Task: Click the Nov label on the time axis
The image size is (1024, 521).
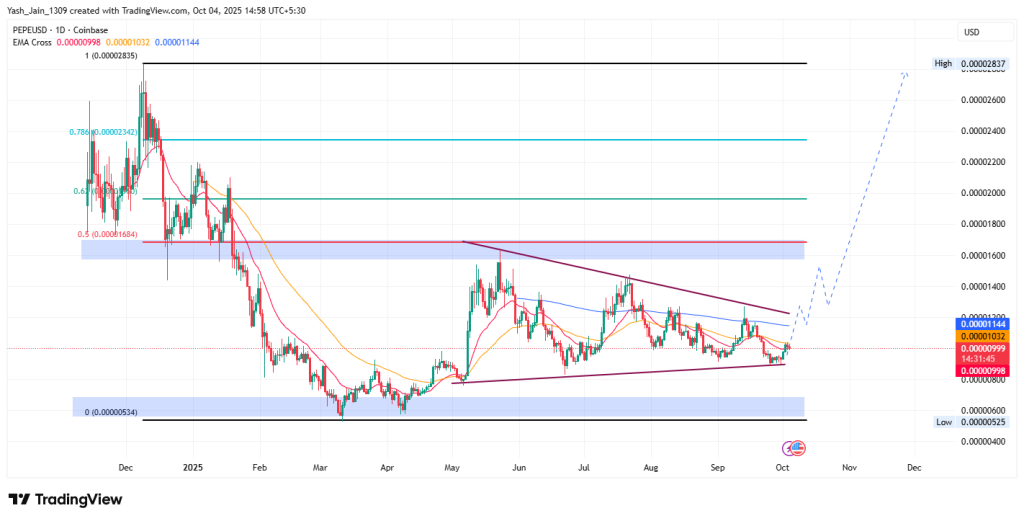Action: coord(848,467)
